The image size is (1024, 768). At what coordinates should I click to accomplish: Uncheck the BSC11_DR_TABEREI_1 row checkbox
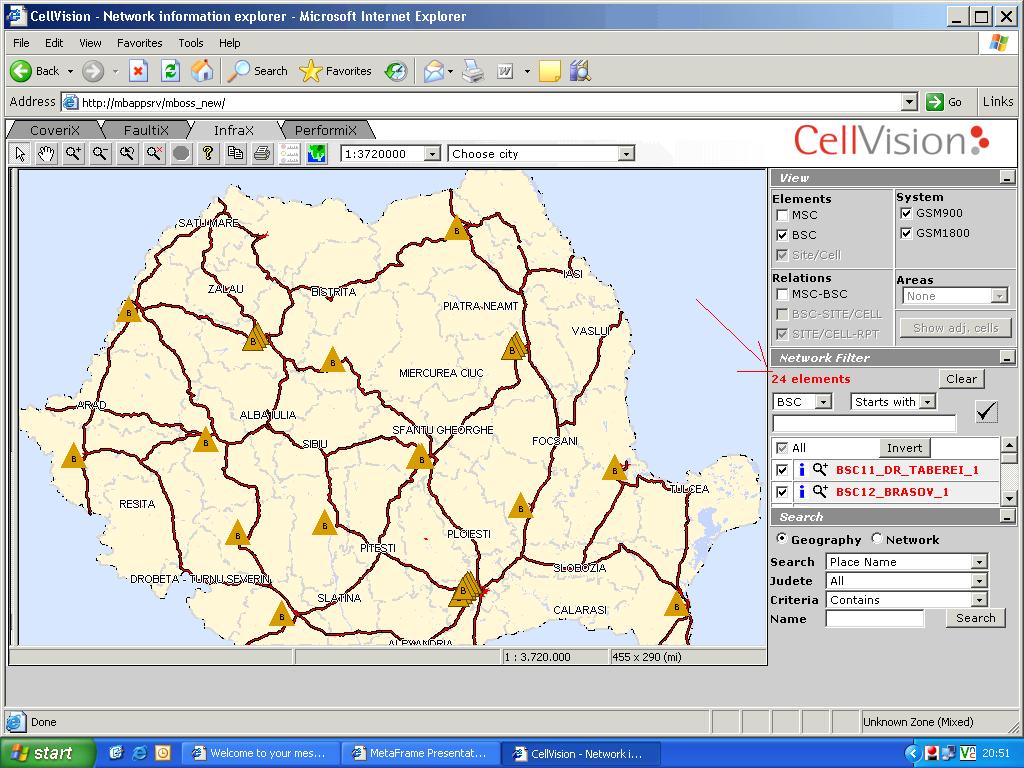pos(782,470)
